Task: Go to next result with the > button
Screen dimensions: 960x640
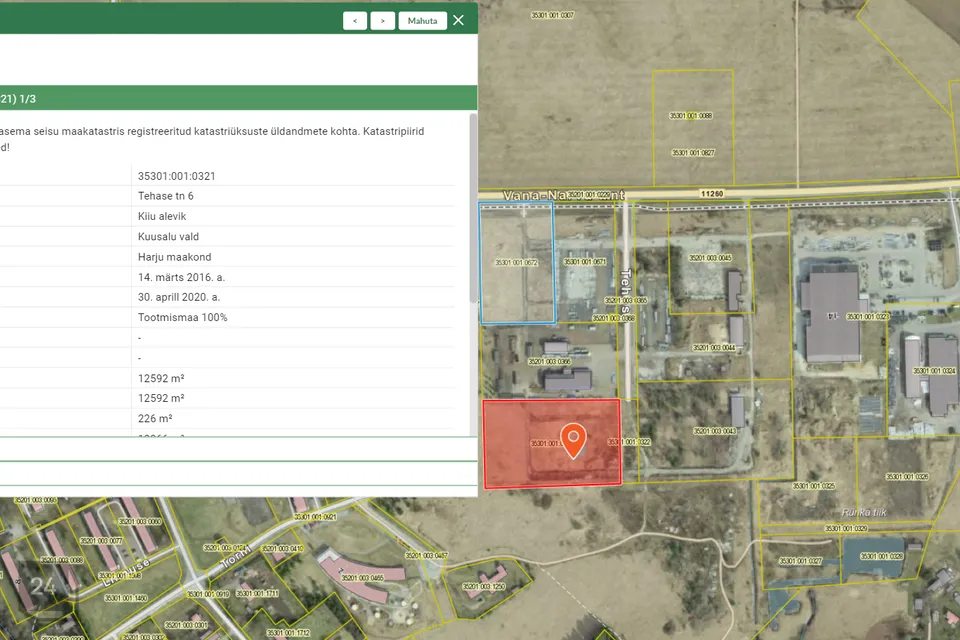Action: tap(383, 20)
